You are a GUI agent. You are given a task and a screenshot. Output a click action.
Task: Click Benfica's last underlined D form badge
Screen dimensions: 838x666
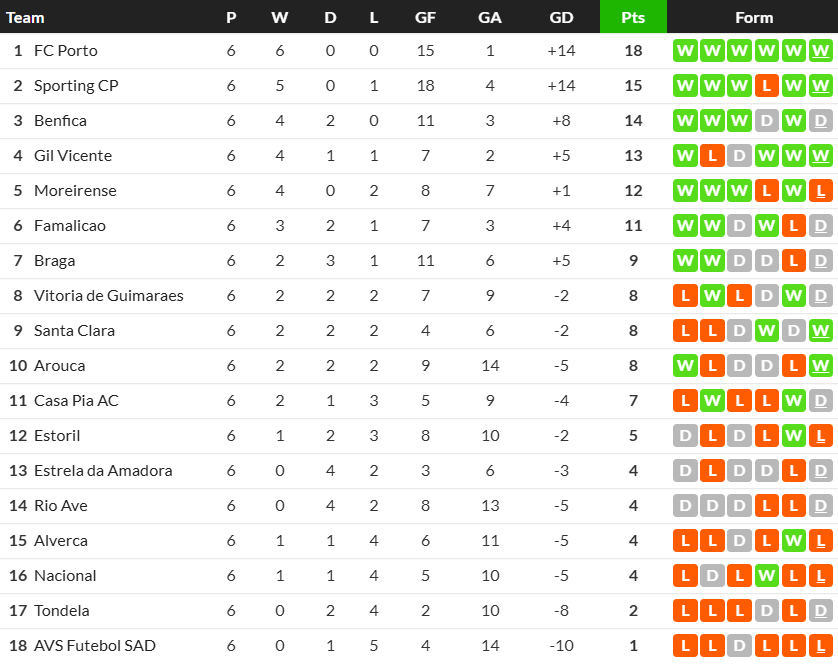pyautogui.click(x=820, y=121)
